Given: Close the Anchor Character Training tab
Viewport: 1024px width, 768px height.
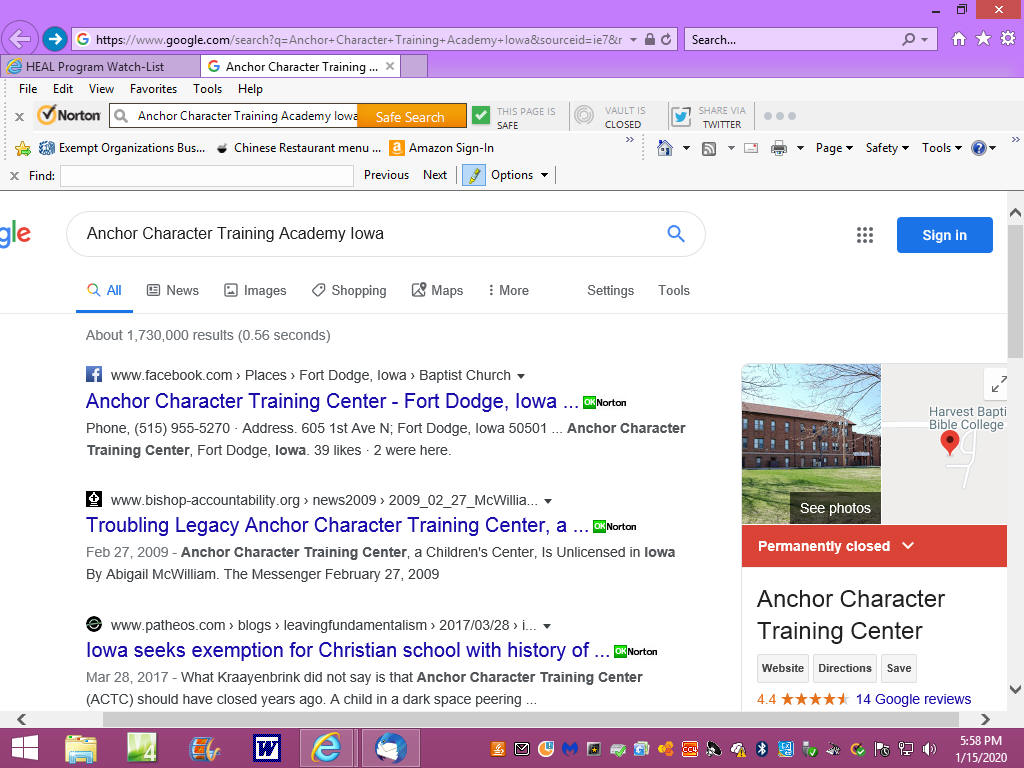Looking at the screenshot, I should [390, 66].
